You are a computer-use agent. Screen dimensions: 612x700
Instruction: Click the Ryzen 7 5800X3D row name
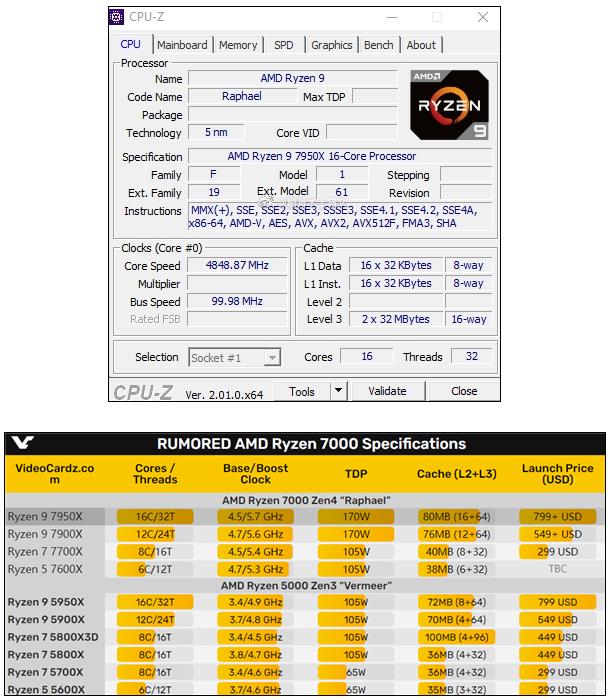click(x=53, y=637)
